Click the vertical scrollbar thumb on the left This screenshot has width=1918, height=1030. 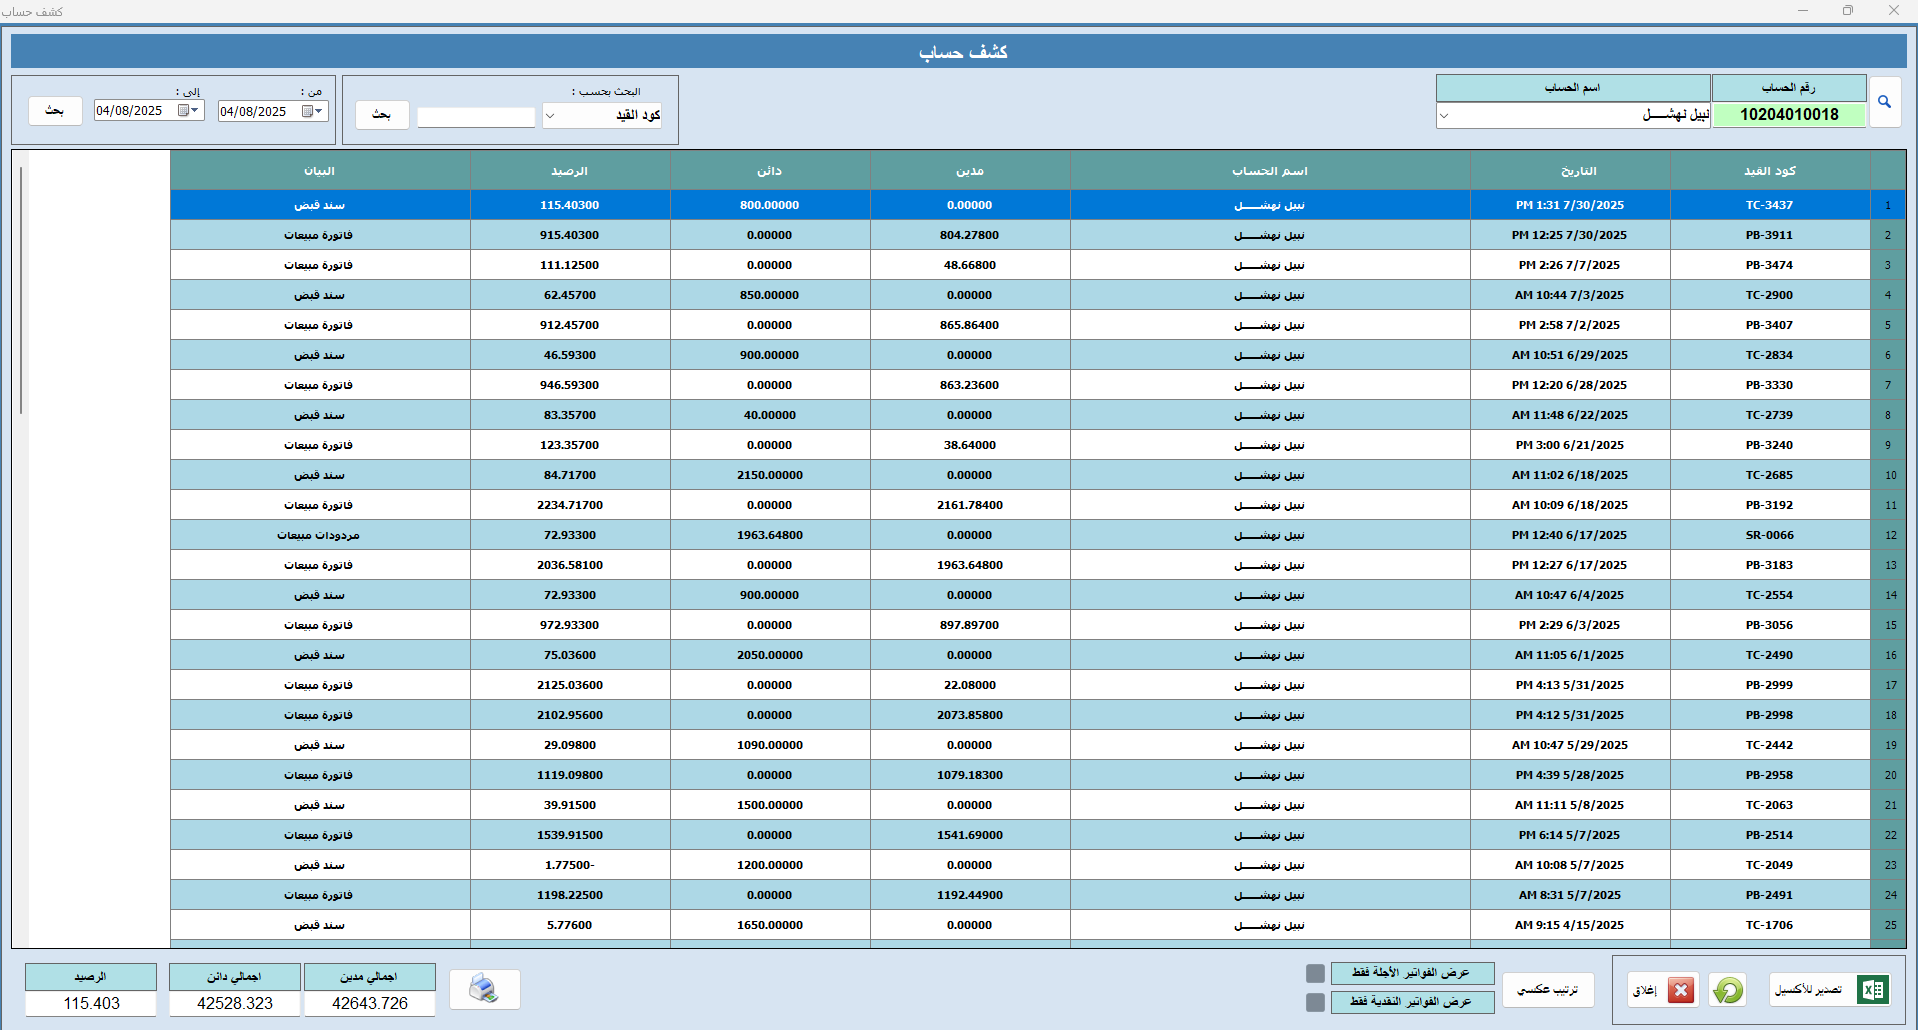21,290
